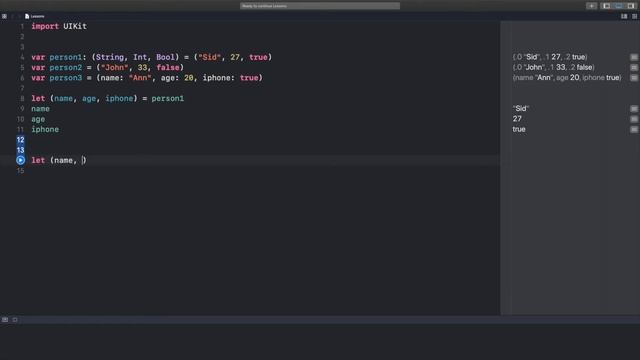Click the add editor on right icon
This screenshot has width=640, height=360.
tap(635, 16)
